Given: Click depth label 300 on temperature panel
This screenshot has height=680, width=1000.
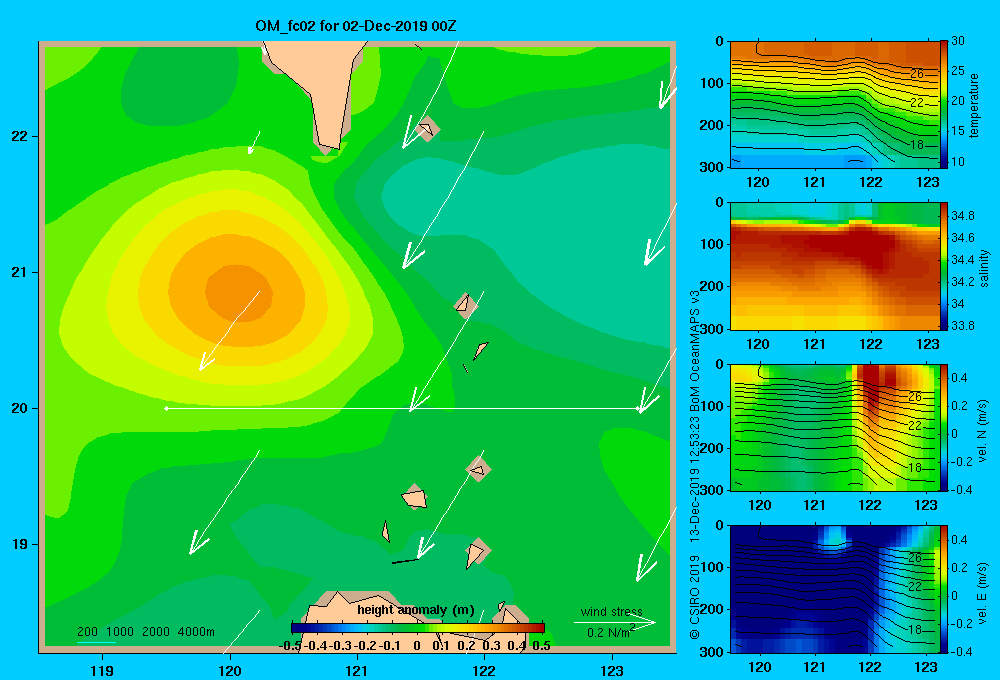Looking at the screenshot, I should click(712, 167).
